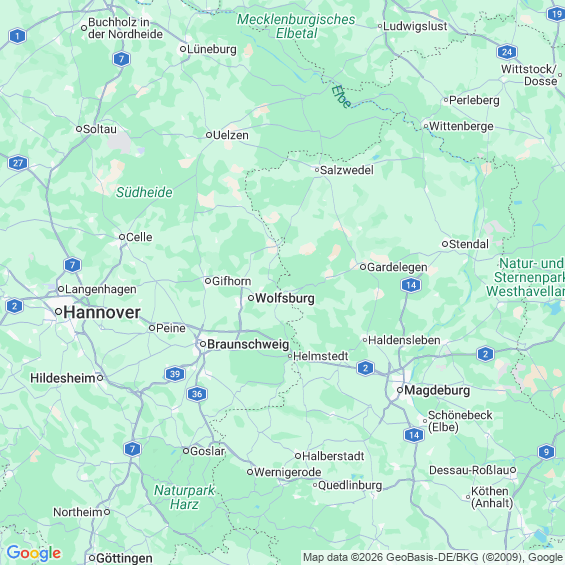Click the Lüneburg town label
The image size is (565, 565).
[212, 49]
